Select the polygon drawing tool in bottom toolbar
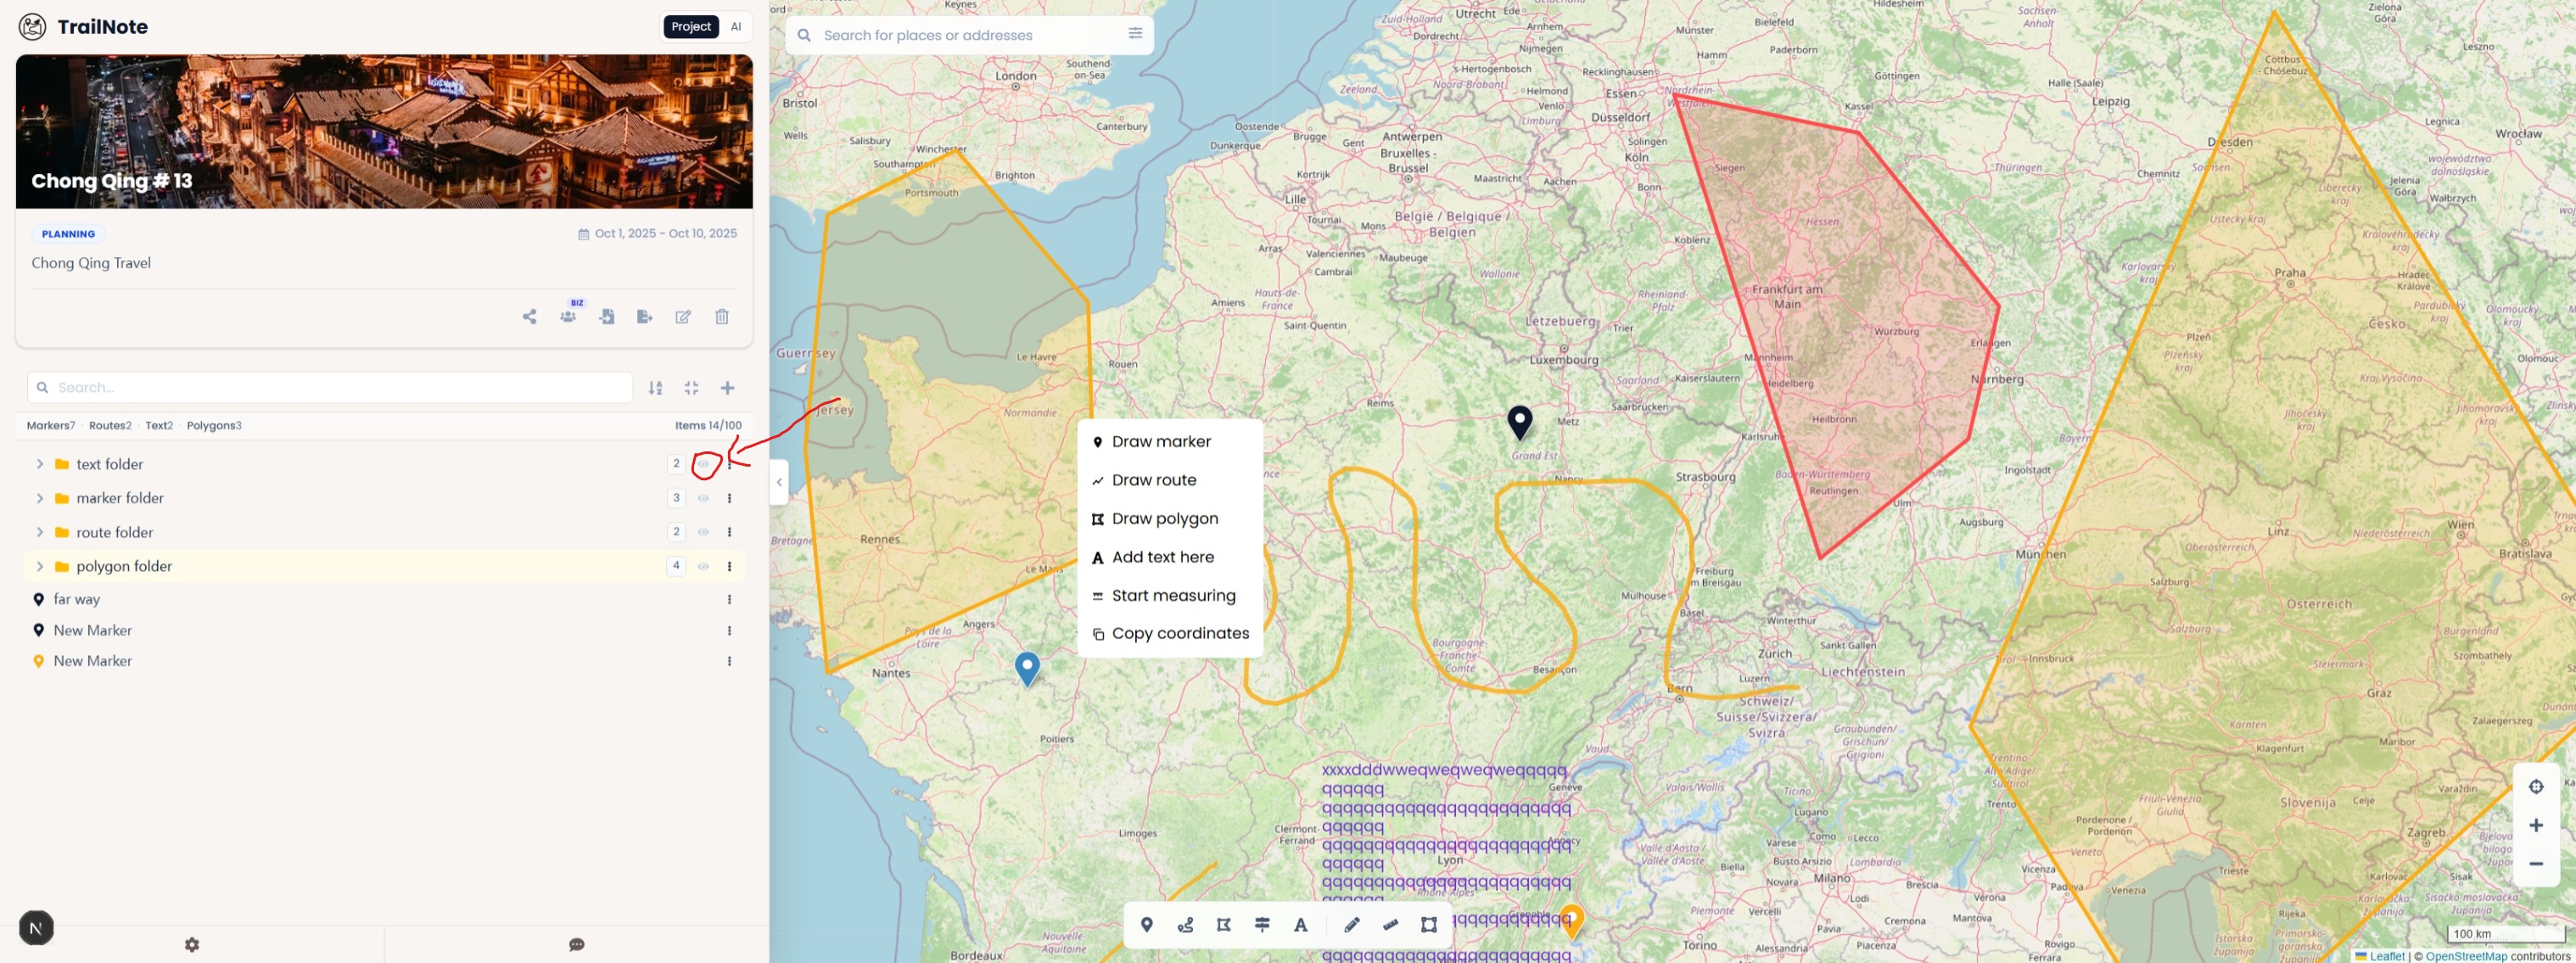This screenshot has height=963, width=2576. pos(1223,925)
